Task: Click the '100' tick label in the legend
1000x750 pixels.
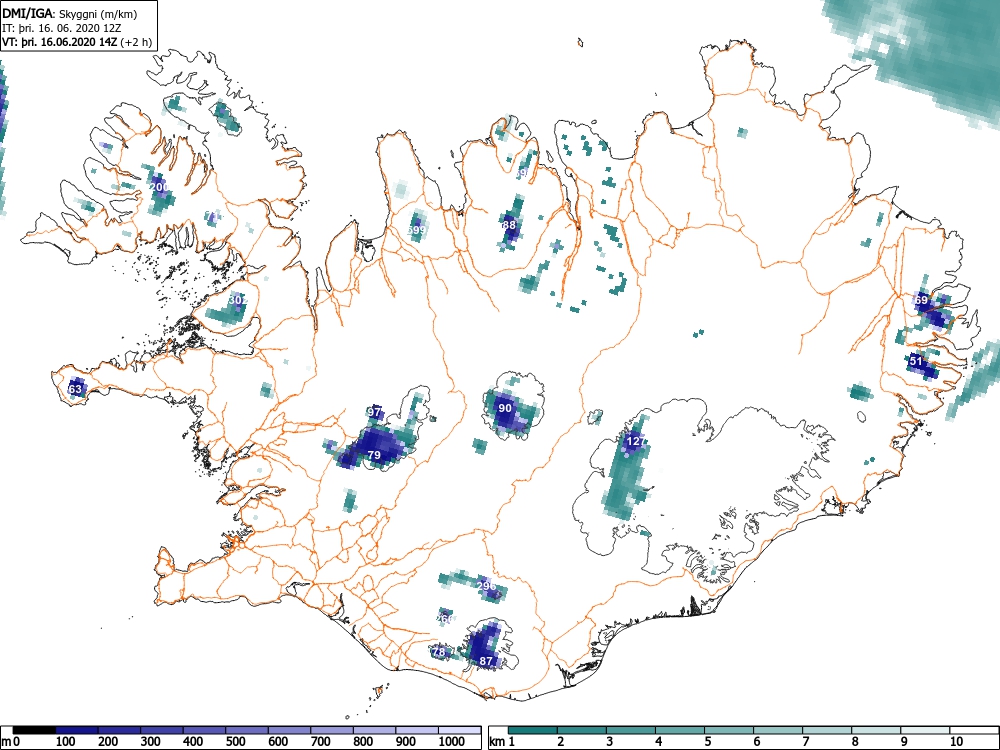Action: tap(65, 742)
